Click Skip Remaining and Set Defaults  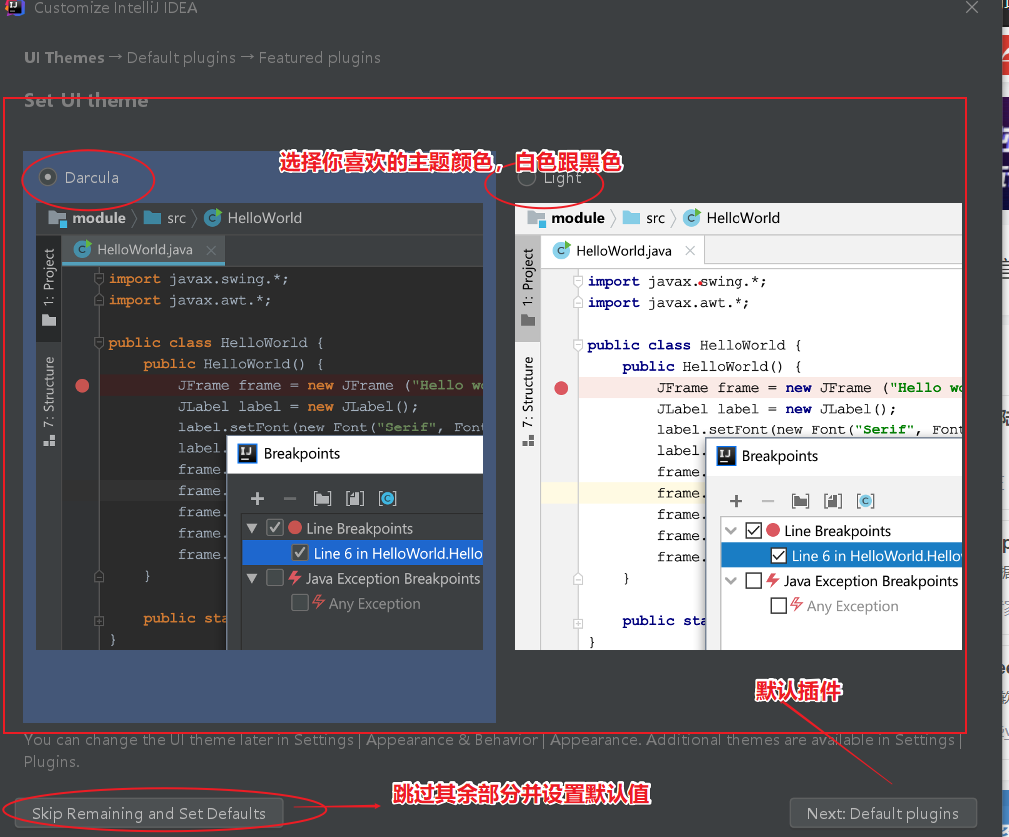(149, 813)
